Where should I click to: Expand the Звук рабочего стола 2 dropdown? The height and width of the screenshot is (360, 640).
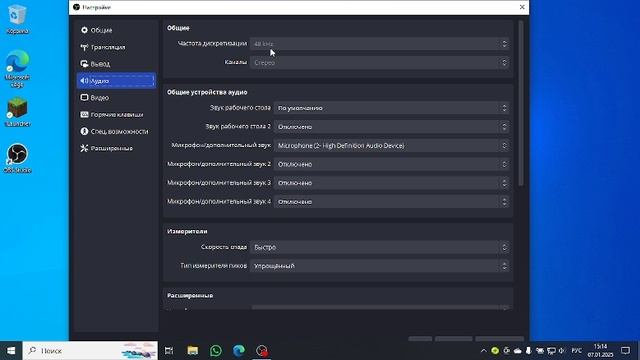391,127
